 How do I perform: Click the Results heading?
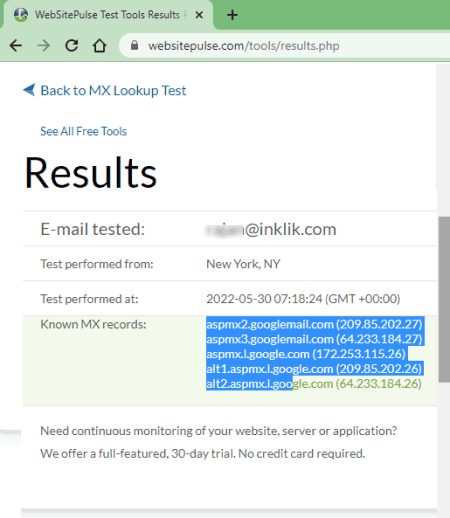90,173
